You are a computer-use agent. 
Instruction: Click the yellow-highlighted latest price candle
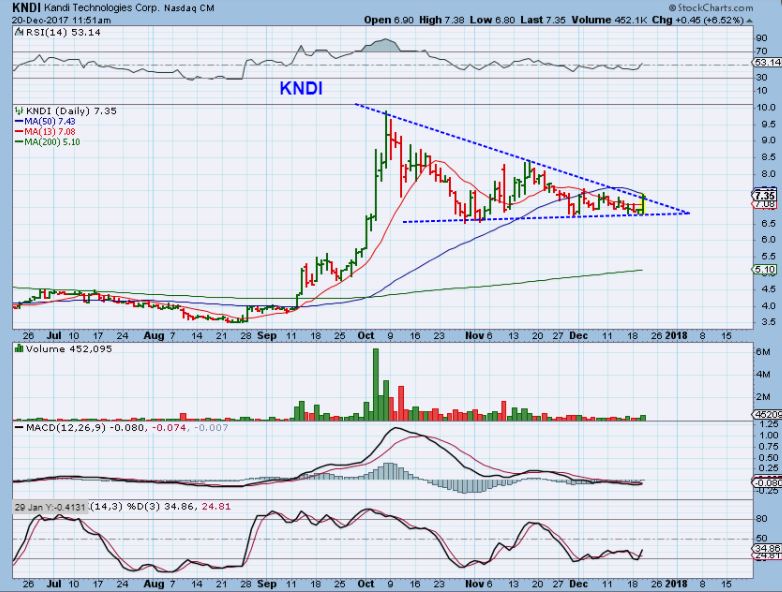point(644,204)
